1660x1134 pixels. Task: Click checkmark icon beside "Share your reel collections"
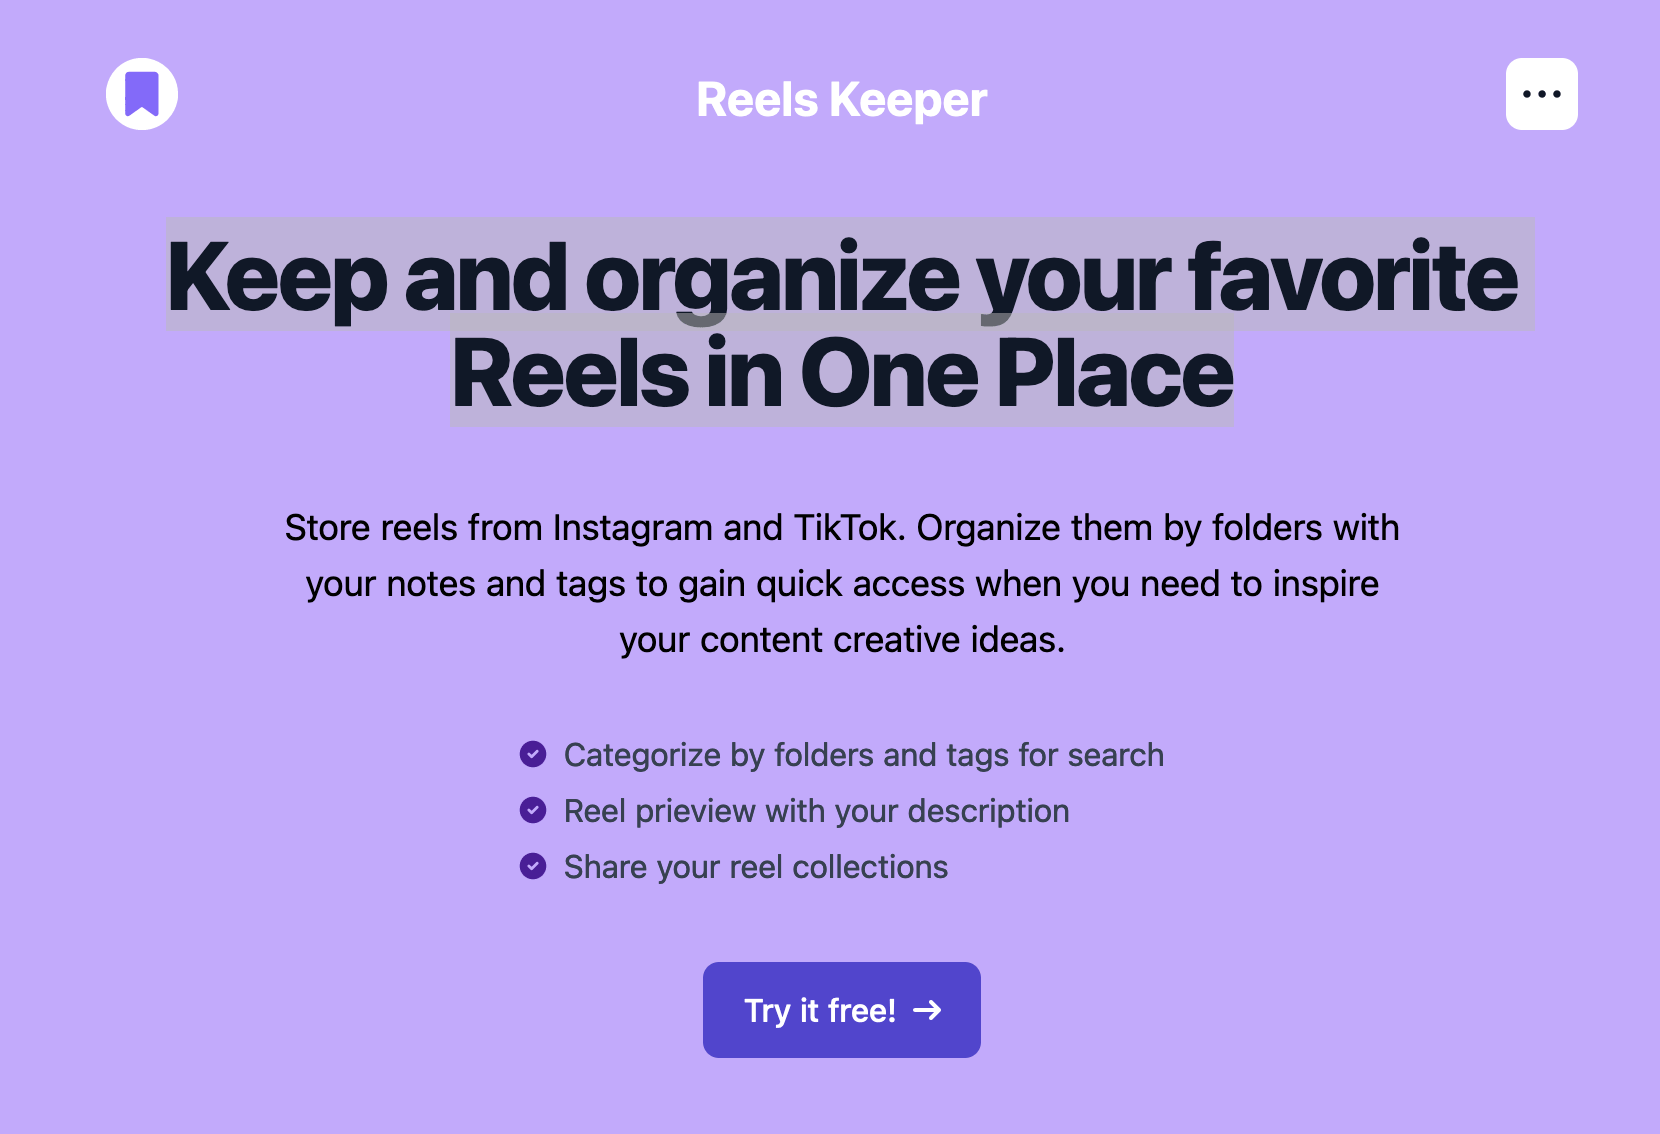[533, 866]
